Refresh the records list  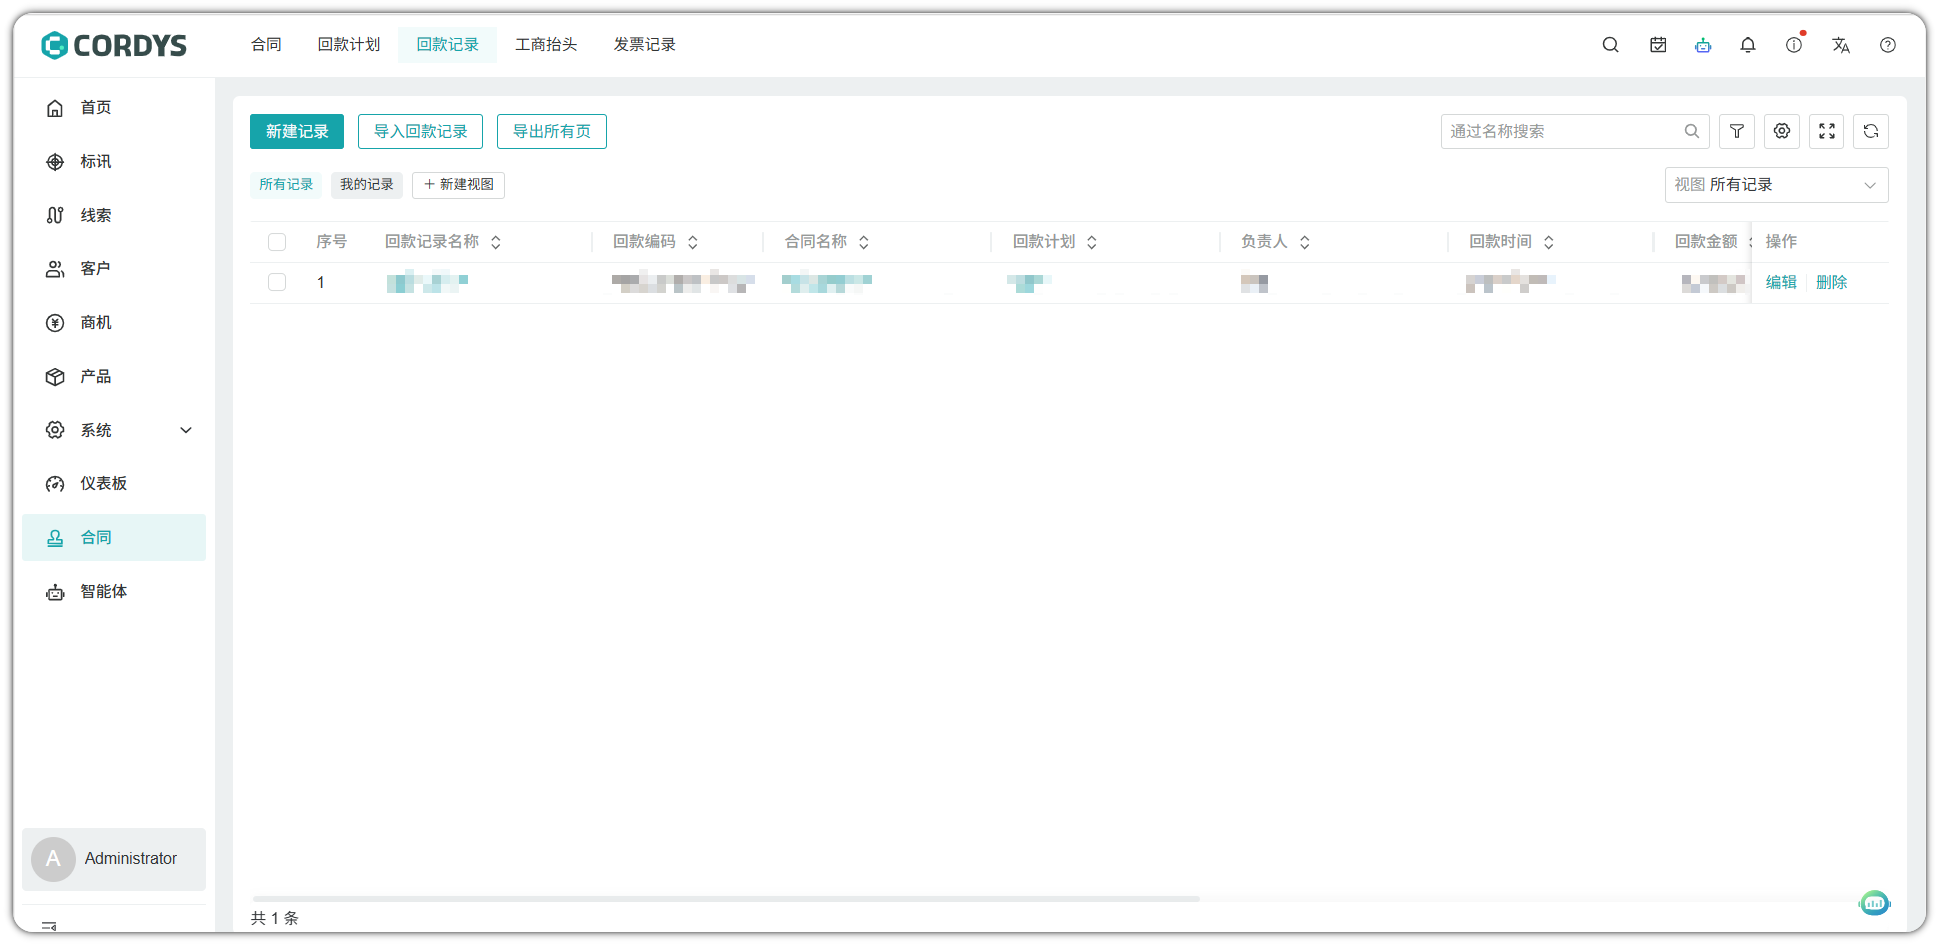tap(1871, 131)
